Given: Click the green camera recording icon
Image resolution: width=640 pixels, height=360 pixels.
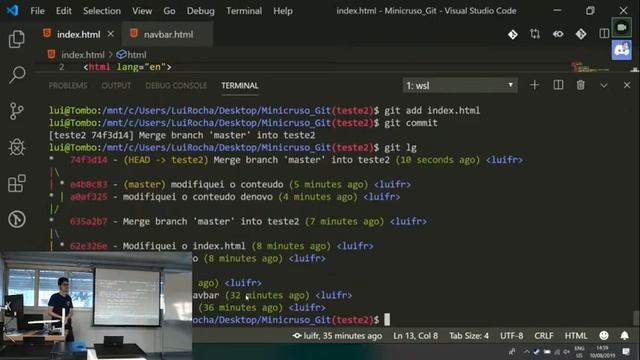Looking at the screenshot, I should point(622,28).
